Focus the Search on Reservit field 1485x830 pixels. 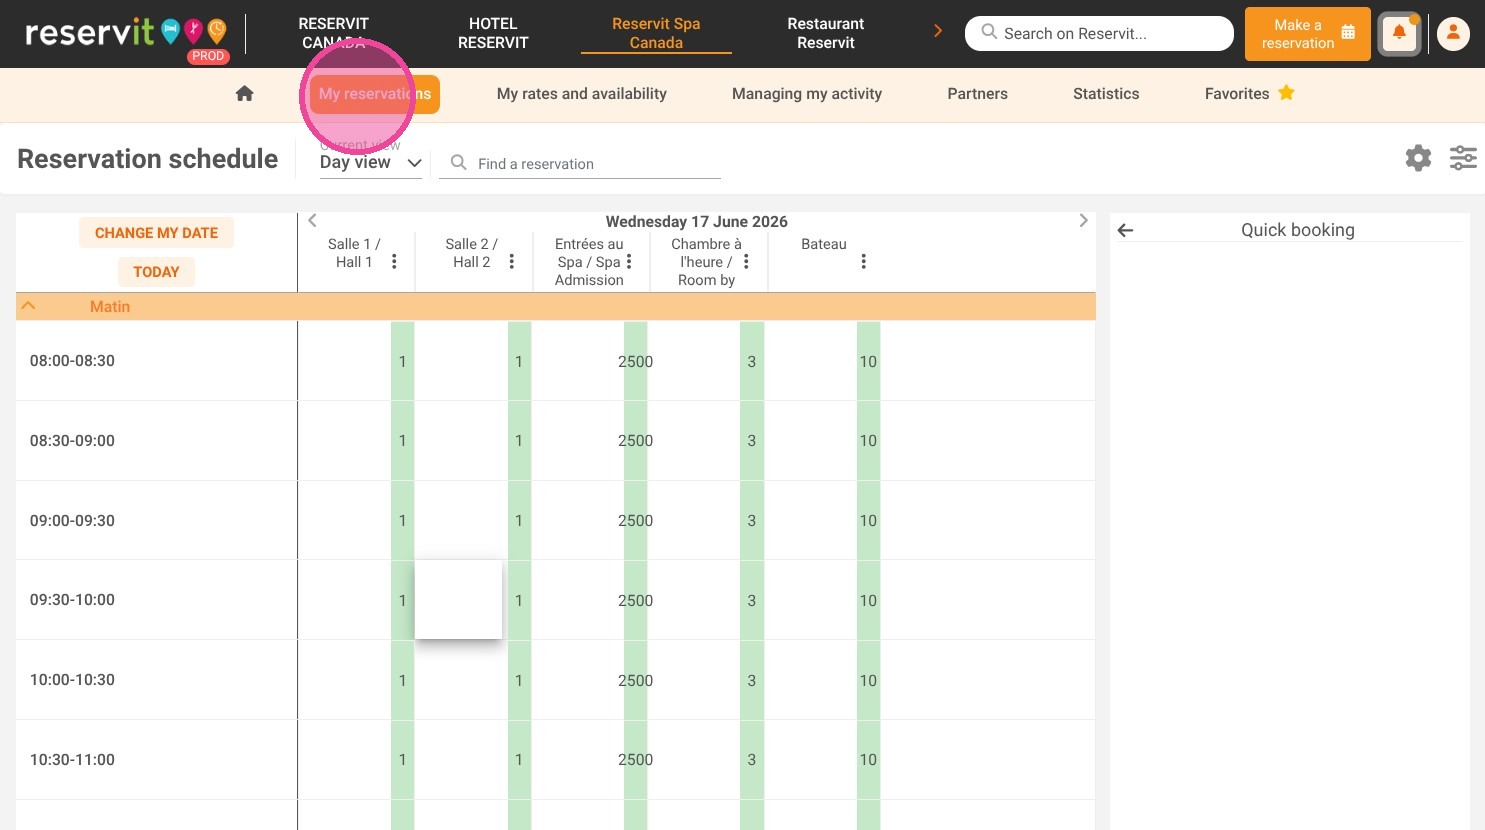click(x=1099, y=33)
